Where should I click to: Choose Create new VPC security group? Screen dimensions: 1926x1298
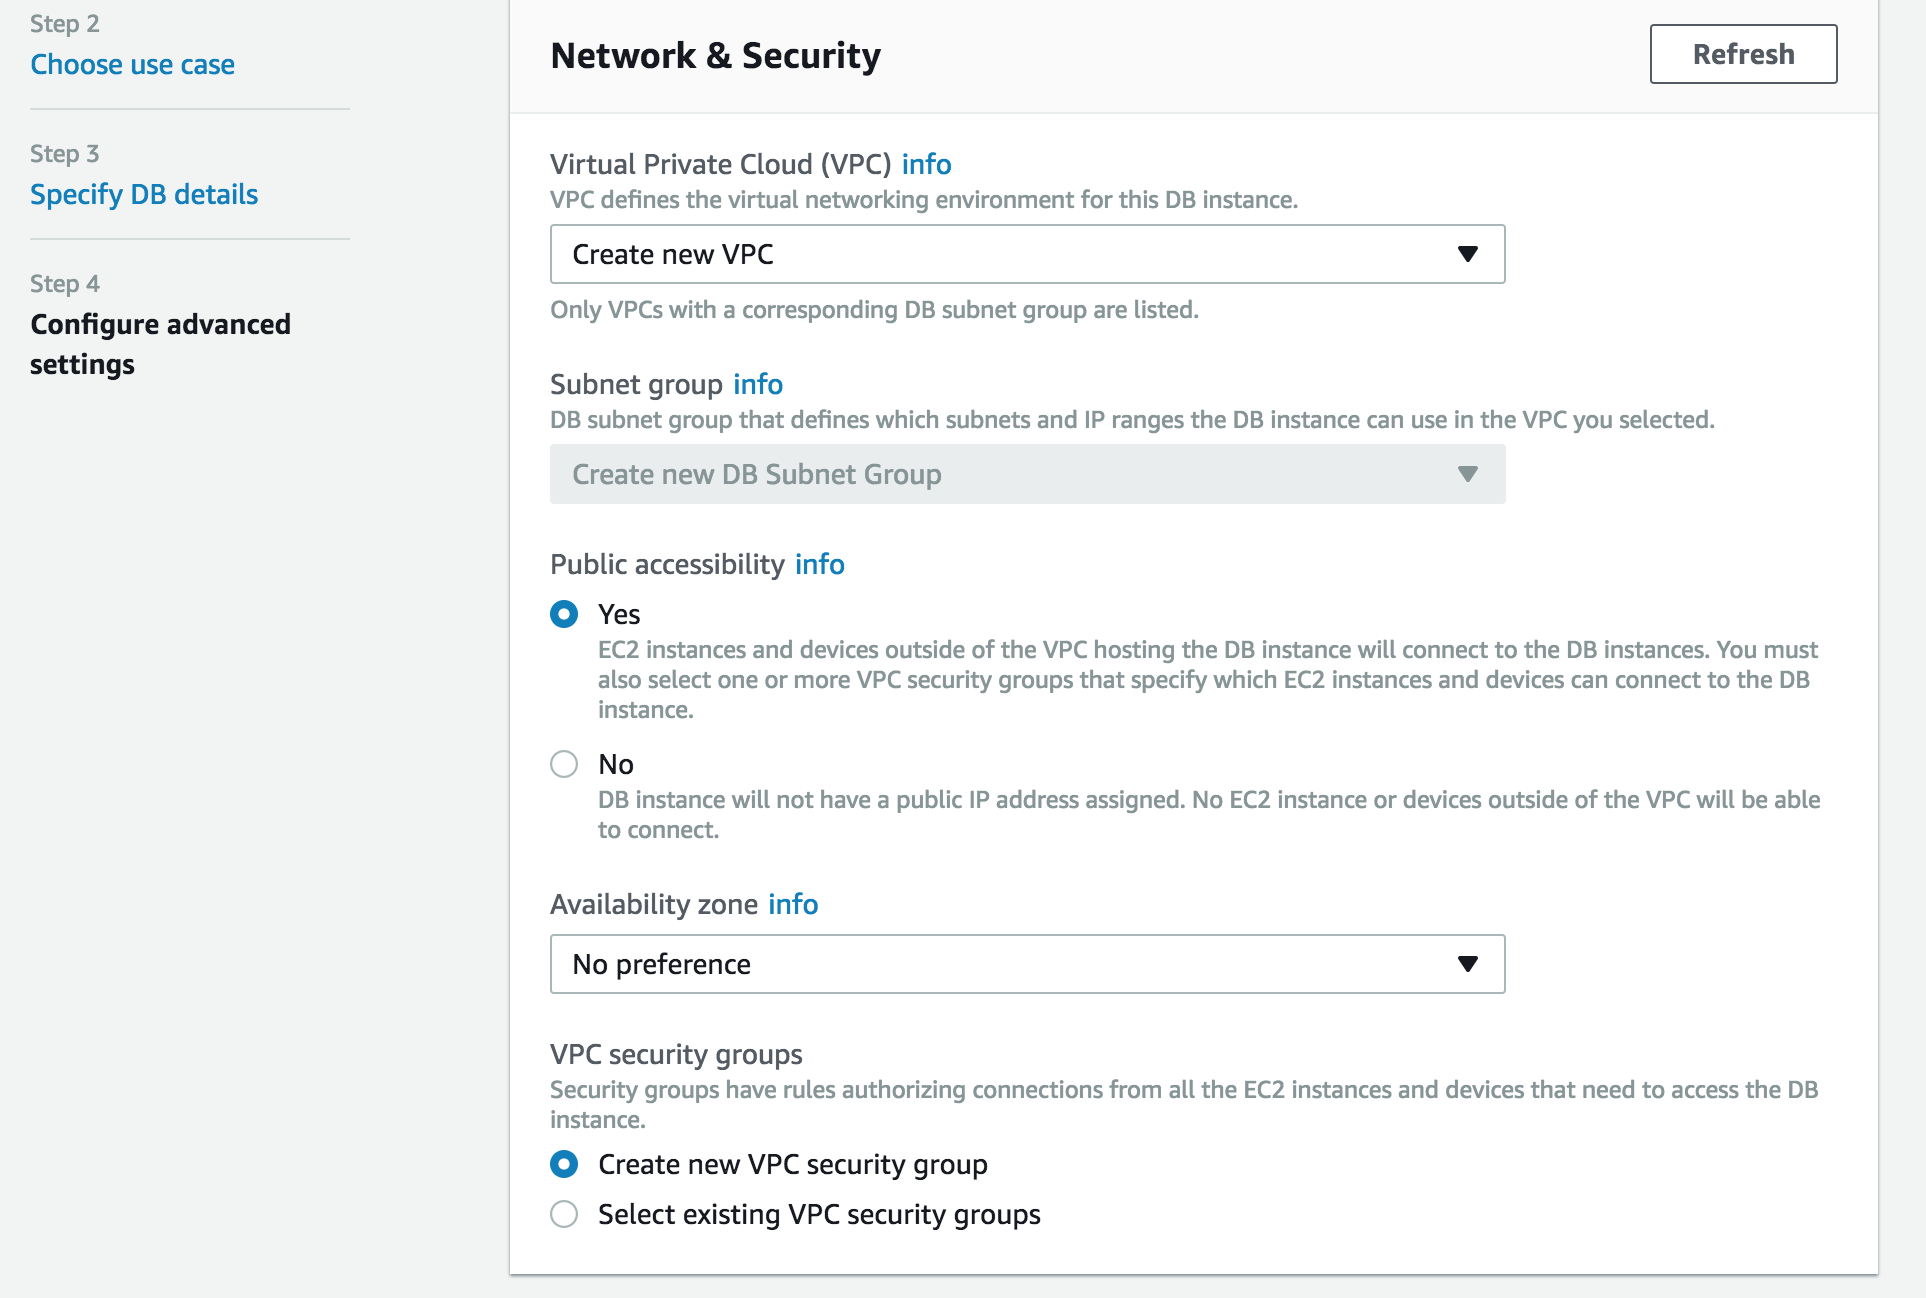[564, 1164]
